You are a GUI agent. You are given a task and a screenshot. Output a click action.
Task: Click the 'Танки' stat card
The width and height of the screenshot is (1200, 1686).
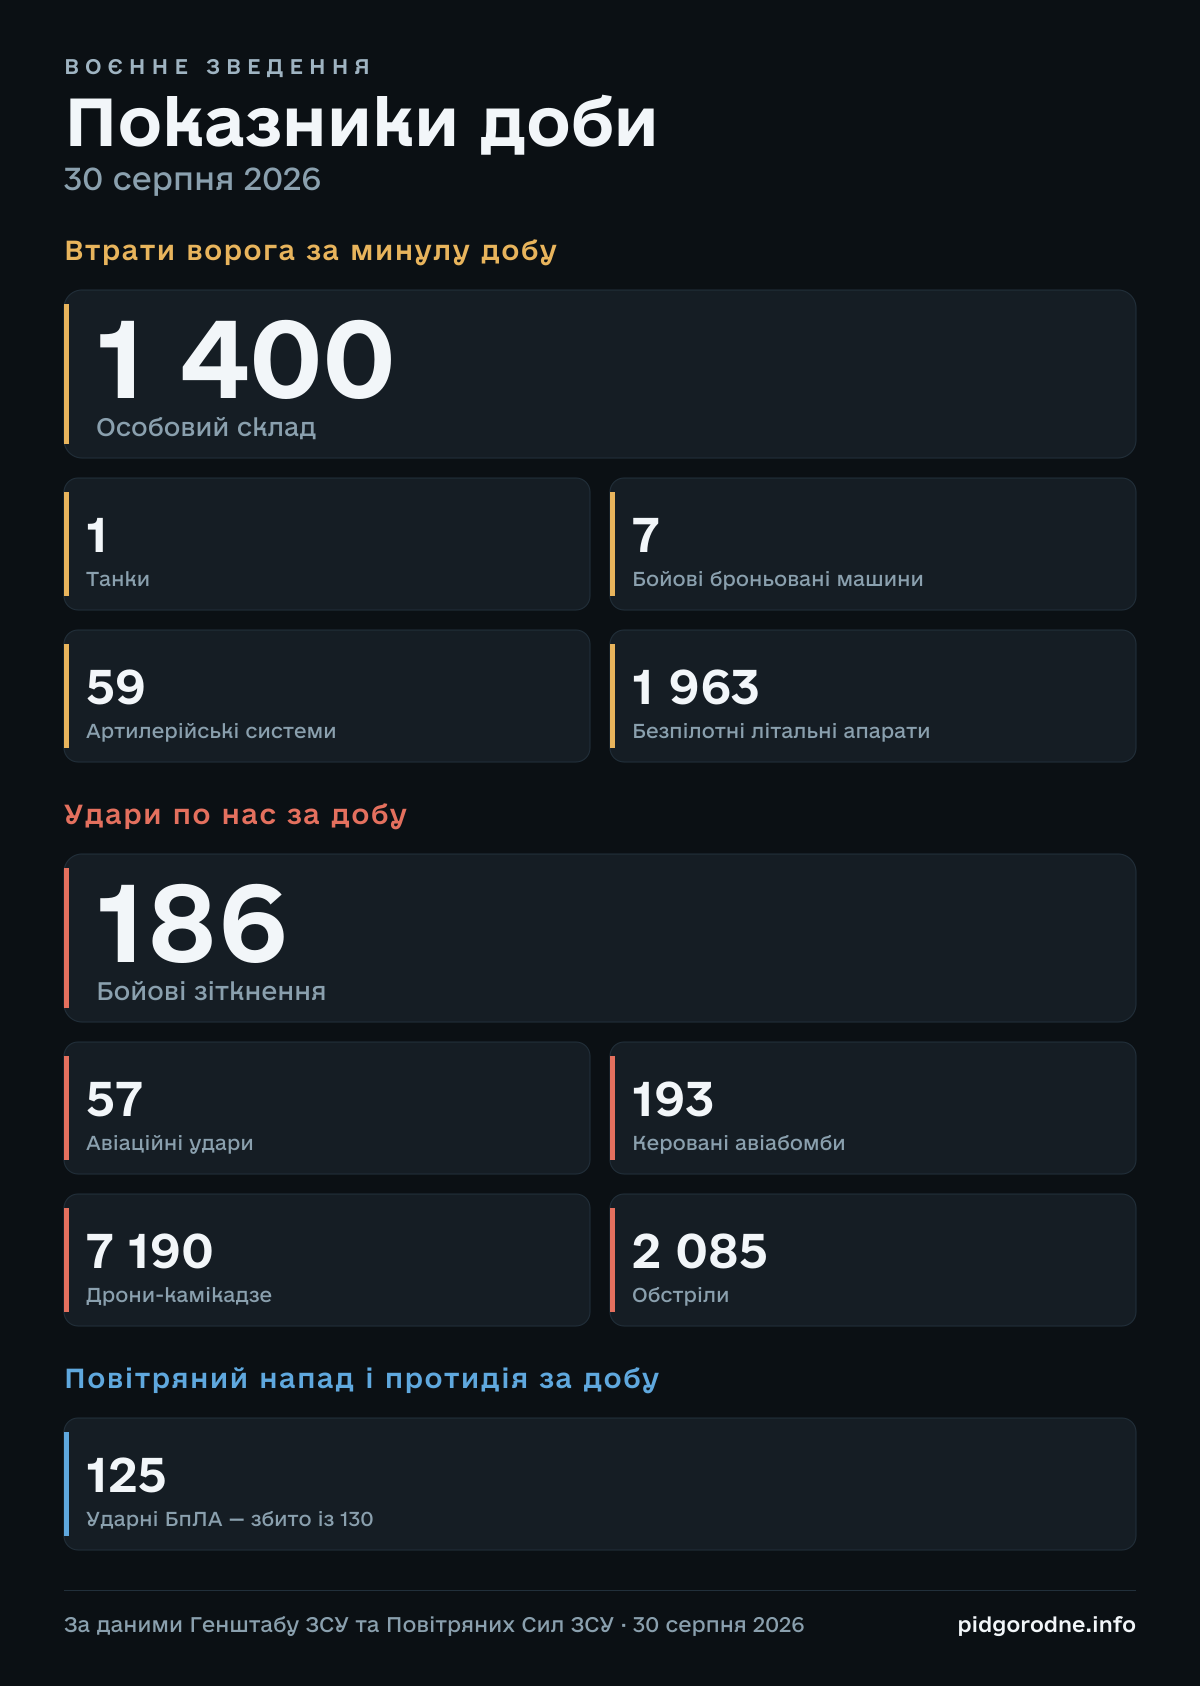(327, 544)
